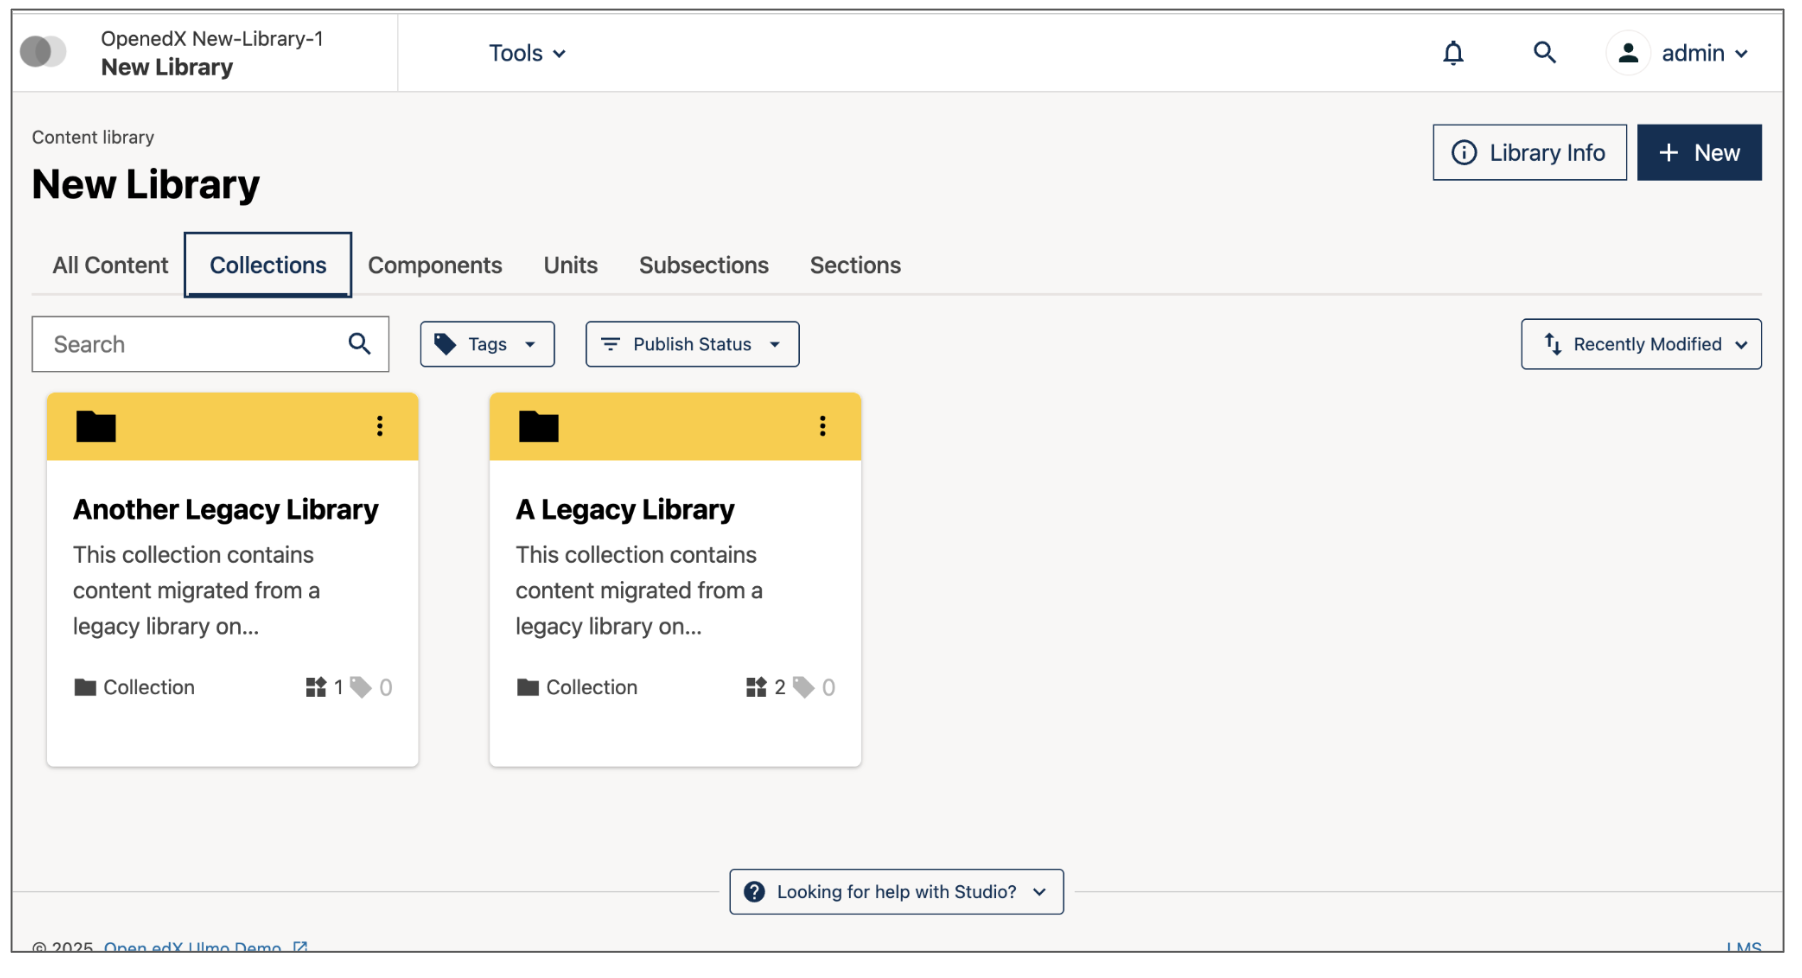Click the Open edX Ulmo Demo footer link
Viewport: 1802px width, 978px height.
(194, 947)
